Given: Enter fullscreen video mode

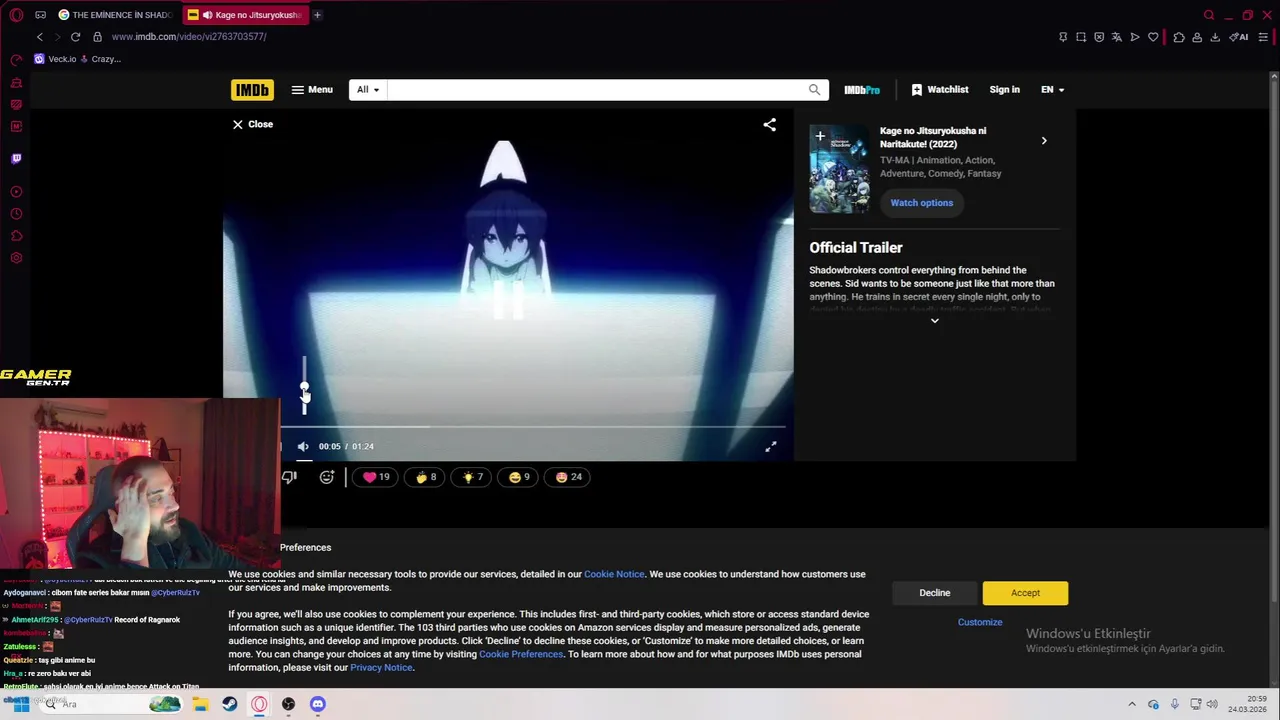Looking at the screenshot, I should click(770, 447).
